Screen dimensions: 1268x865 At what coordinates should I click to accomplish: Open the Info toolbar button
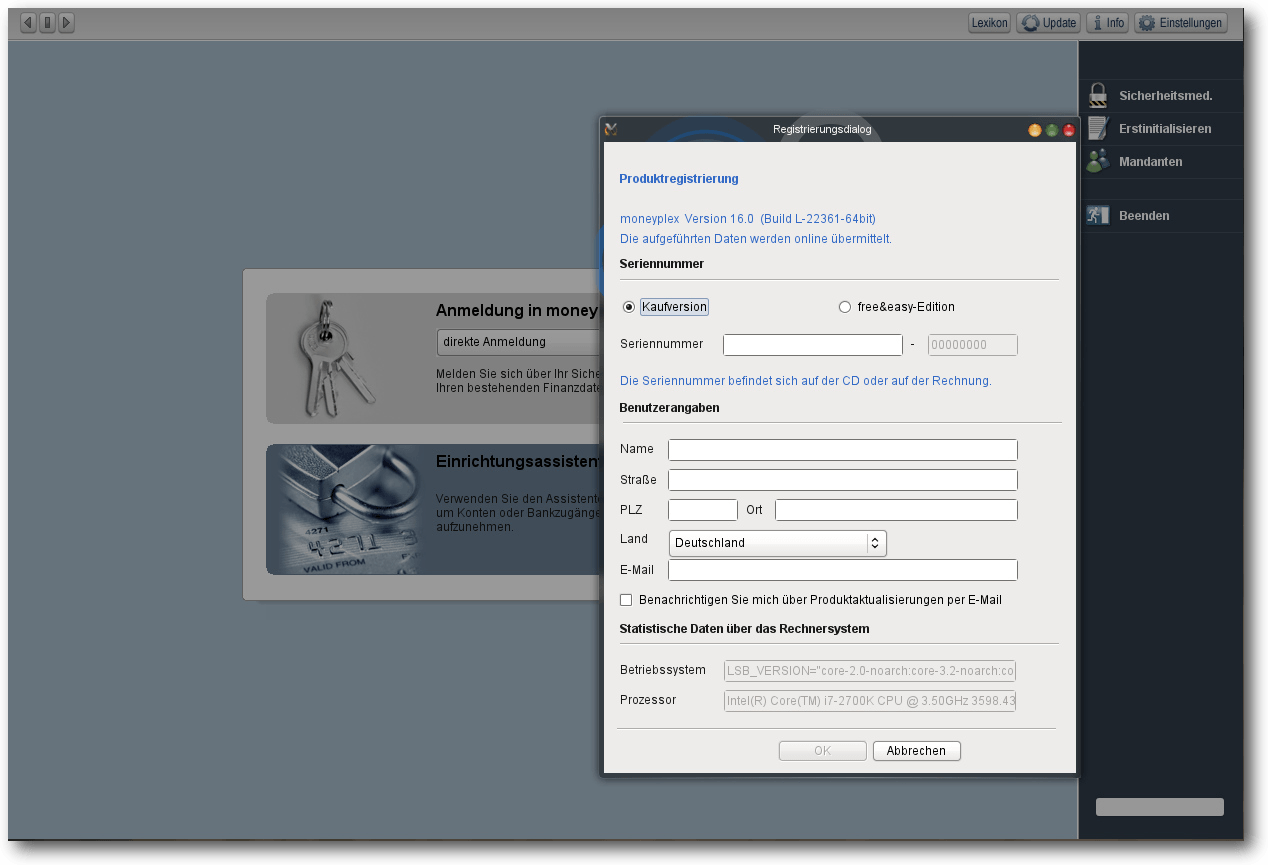[x=1107, y=23]
